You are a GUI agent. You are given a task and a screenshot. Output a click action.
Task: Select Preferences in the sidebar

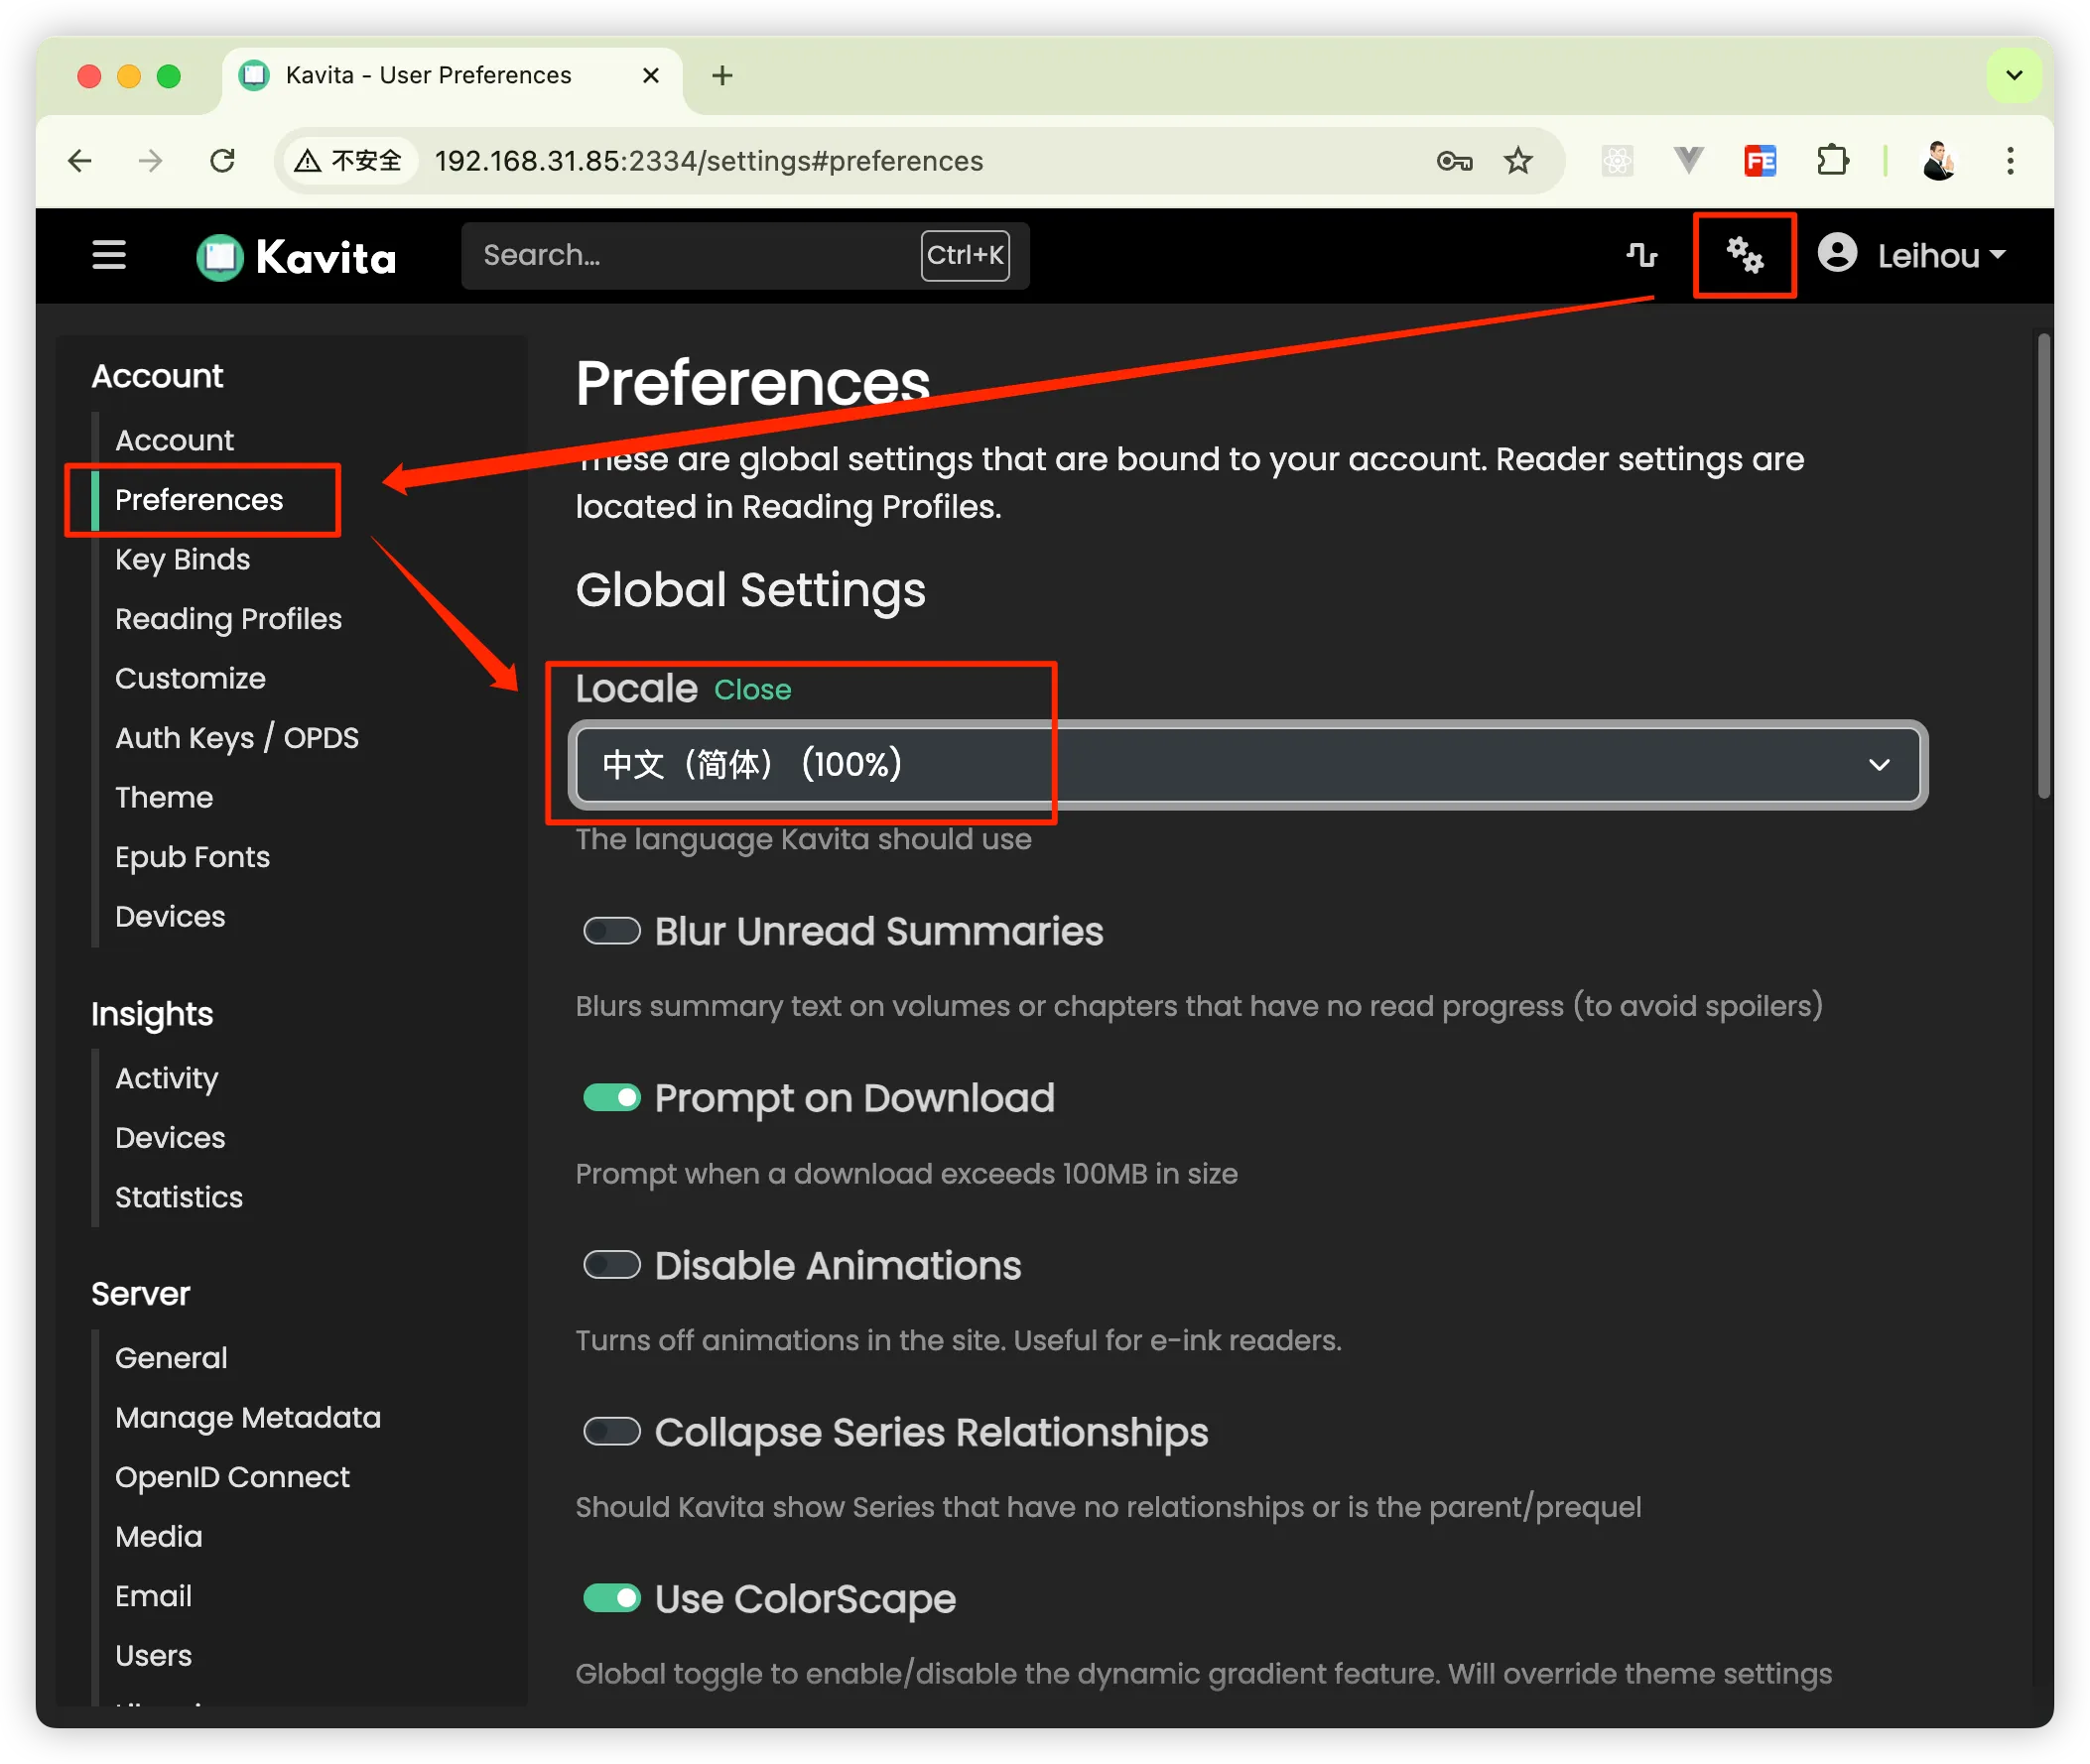click(199, 500)
